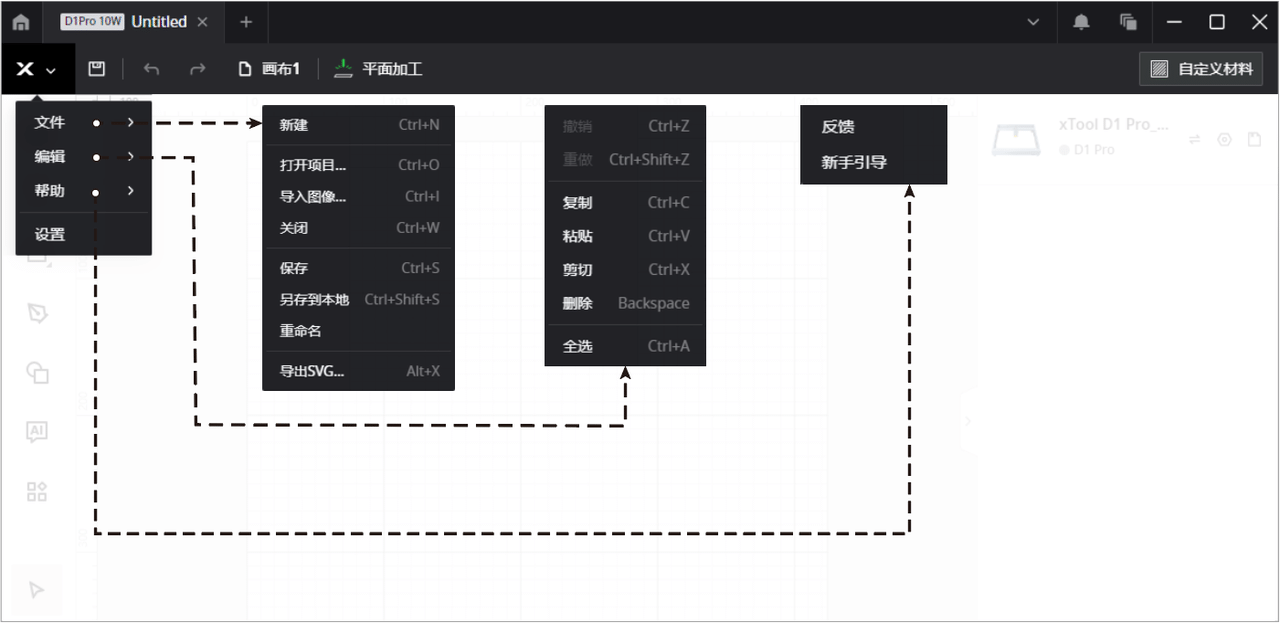
Task: Choose 导出SVG... in file submenu
Action: [358, 371]
